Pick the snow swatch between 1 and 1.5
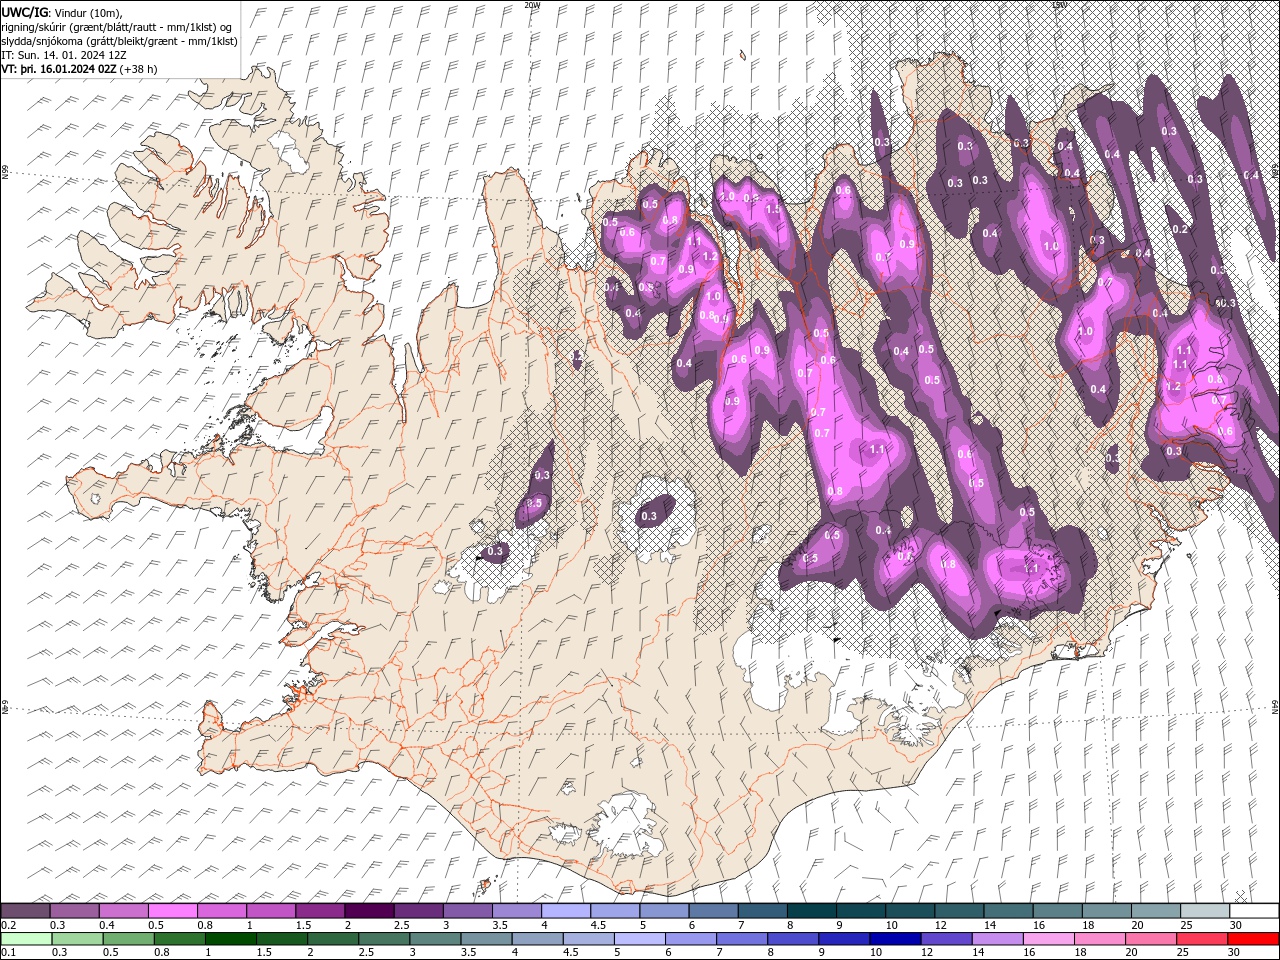The image size is (1280, 960). coord(270,910)
